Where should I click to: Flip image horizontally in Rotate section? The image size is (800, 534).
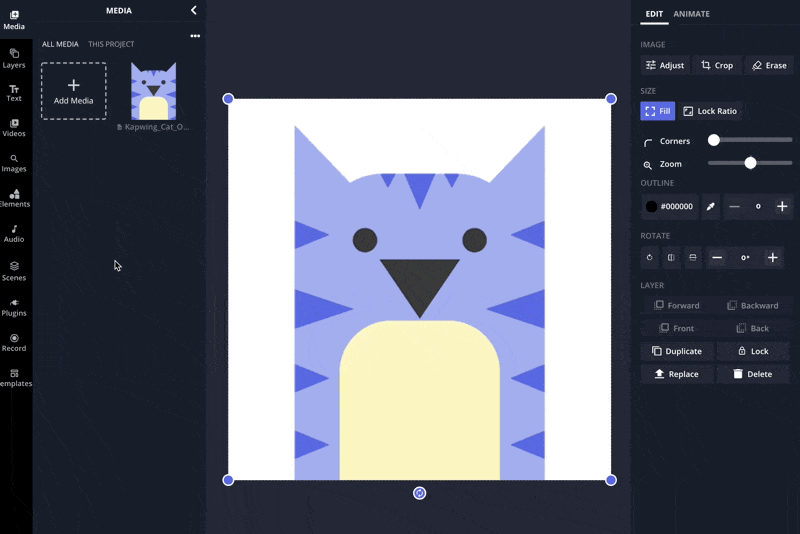671,257
